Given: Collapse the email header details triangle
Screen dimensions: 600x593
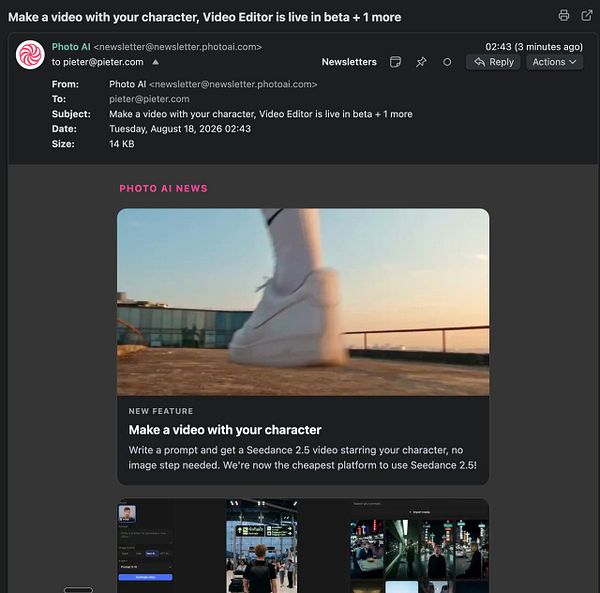Looking at the screenshot, I should [x=155, y=62].
